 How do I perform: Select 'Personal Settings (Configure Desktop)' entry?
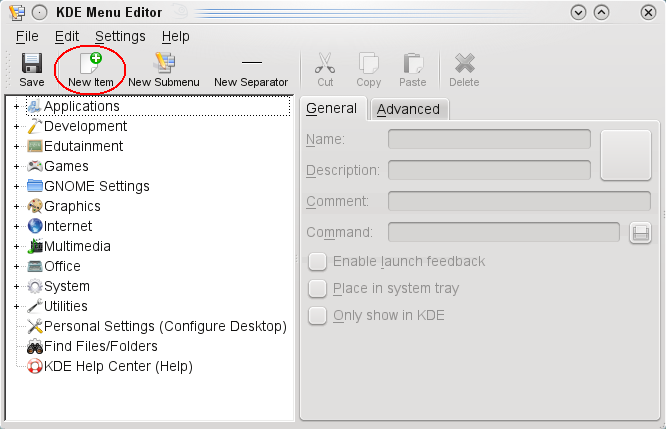(165, 326)
